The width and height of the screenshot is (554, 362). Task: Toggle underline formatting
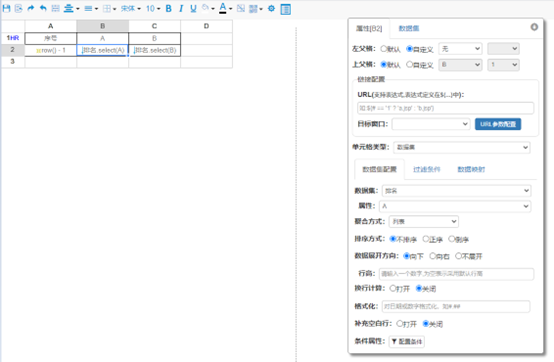coord(193,8)
